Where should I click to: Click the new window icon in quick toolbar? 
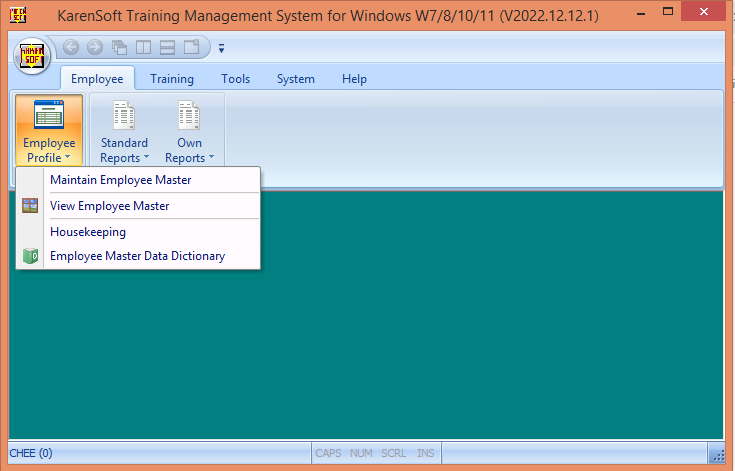click(191, 47)
